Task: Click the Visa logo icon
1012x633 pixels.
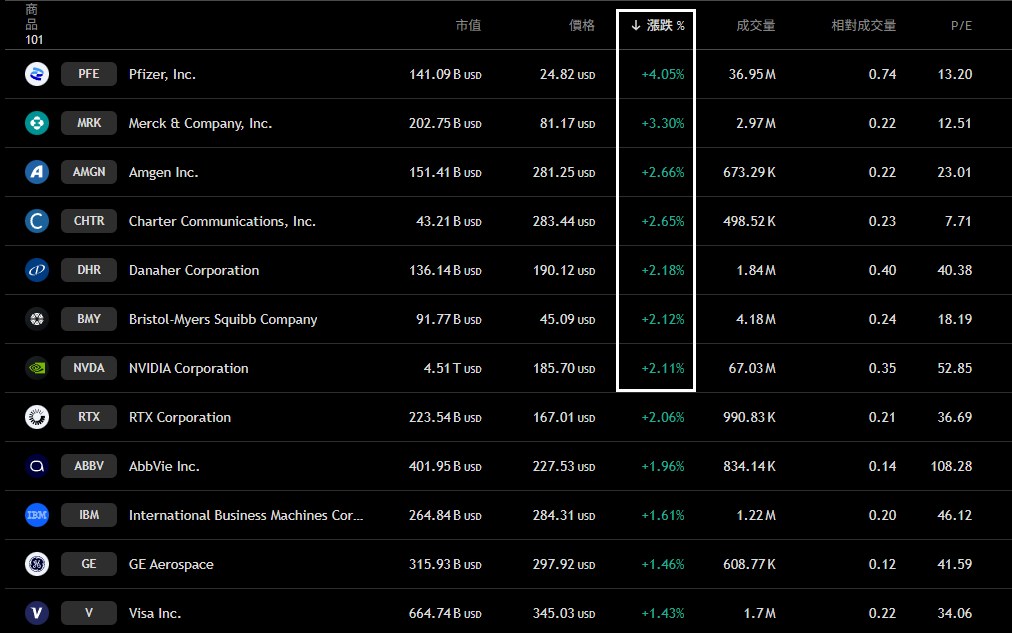Action: (37, 613)
